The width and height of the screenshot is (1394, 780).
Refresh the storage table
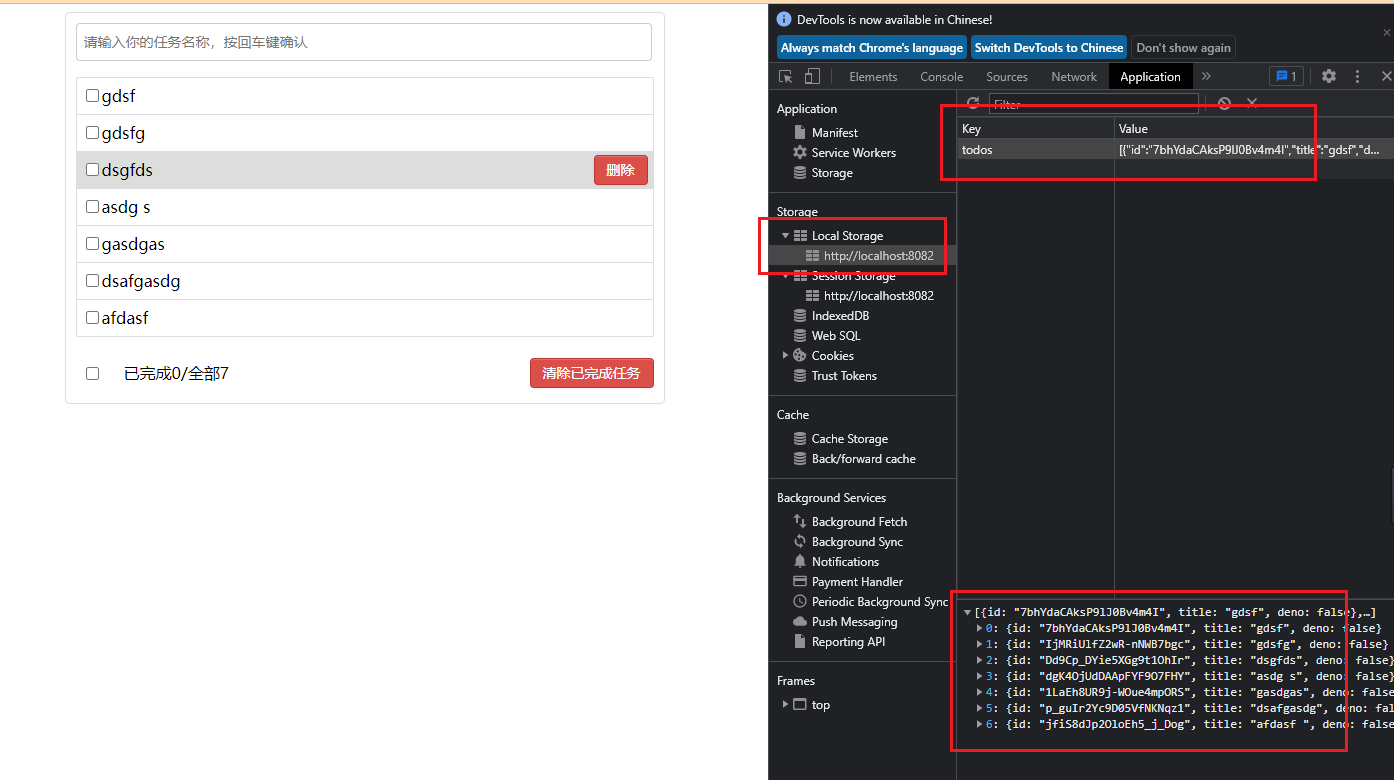click(973, 103)
